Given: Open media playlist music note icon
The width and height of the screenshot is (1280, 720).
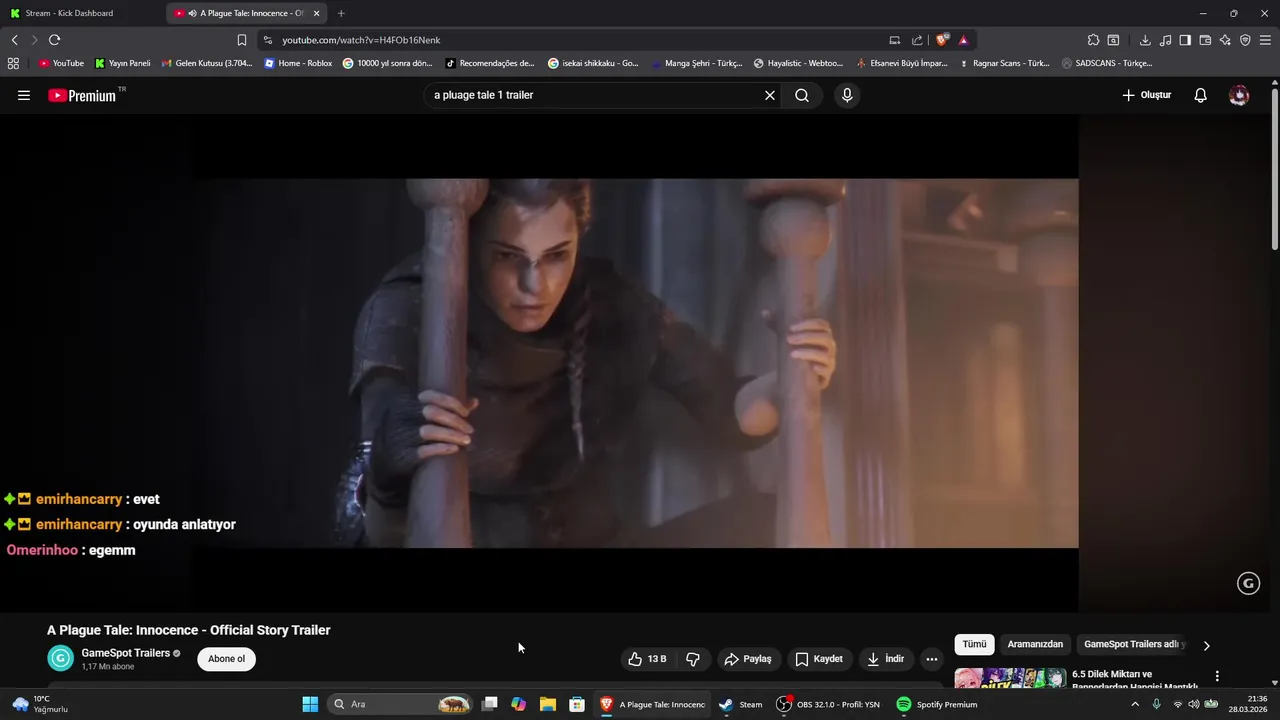Looking at the screenshot, I should click(x=1166, y=40).
